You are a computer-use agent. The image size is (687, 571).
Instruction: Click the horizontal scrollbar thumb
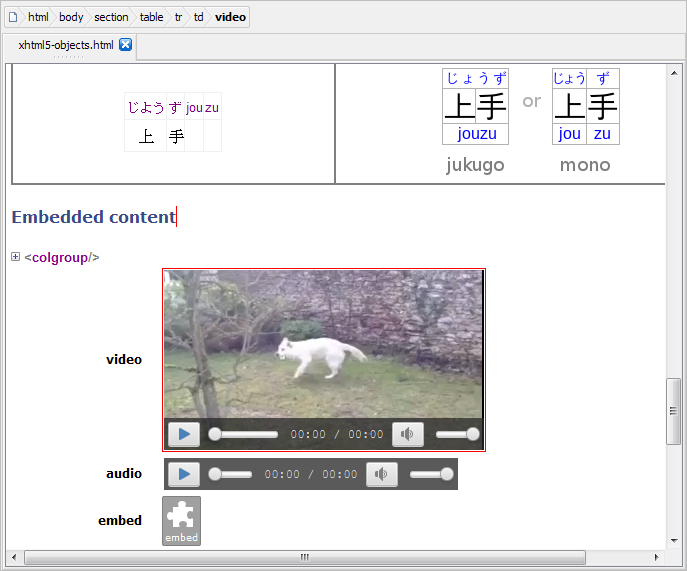coord(305,557)
